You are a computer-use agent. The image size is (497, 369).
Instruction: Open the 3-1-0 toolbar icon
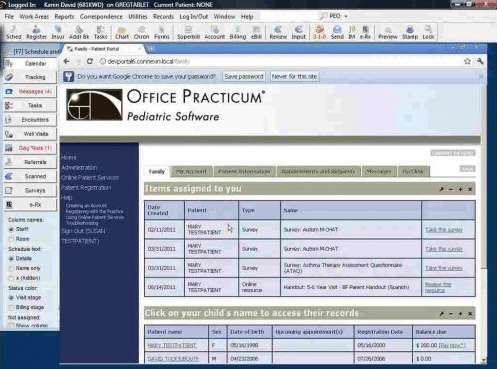[319, 32]
